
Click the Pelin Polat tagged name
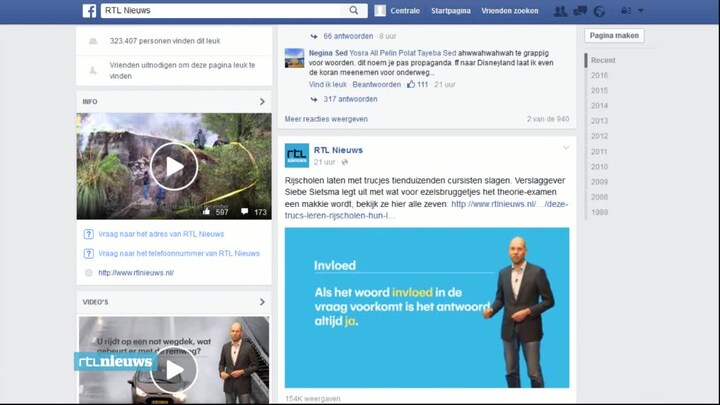[x=398, y=53]
